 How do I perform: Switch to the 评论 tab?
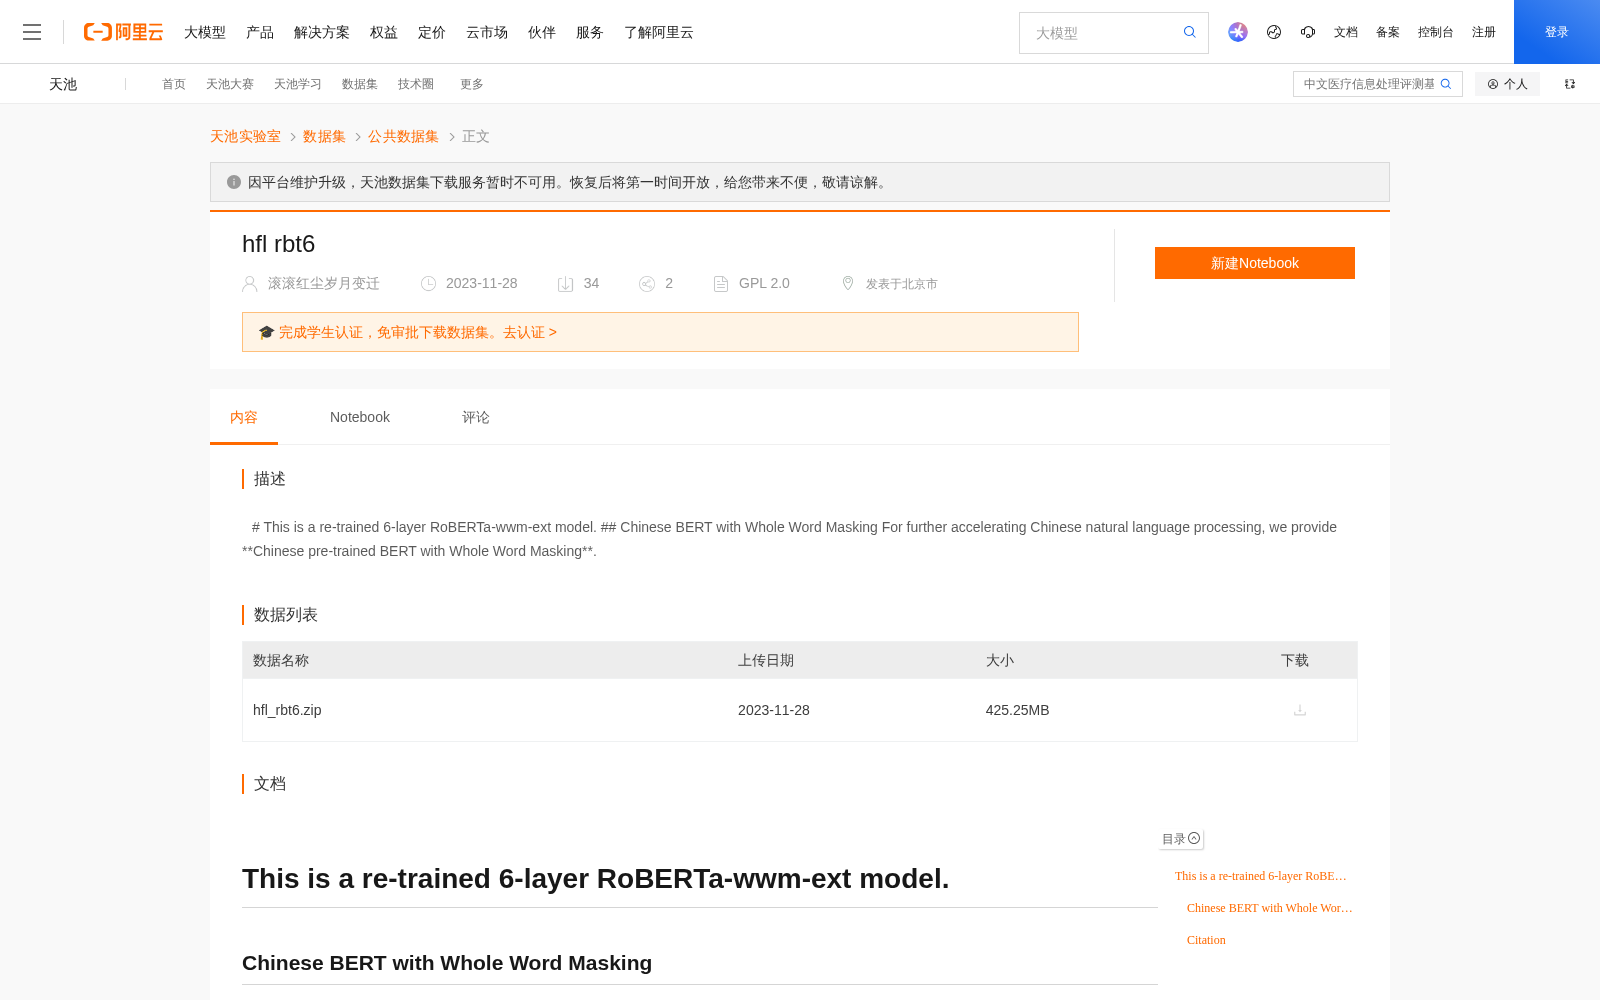coord(476,417)
